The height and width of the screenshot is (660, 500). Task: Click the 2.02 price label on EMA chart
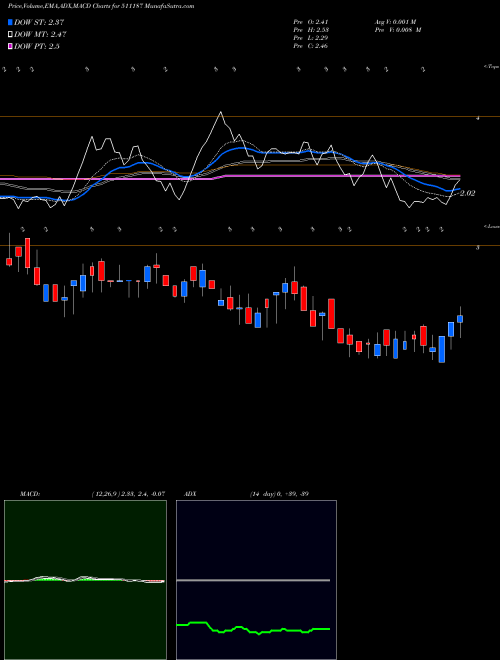pos(468,193)
